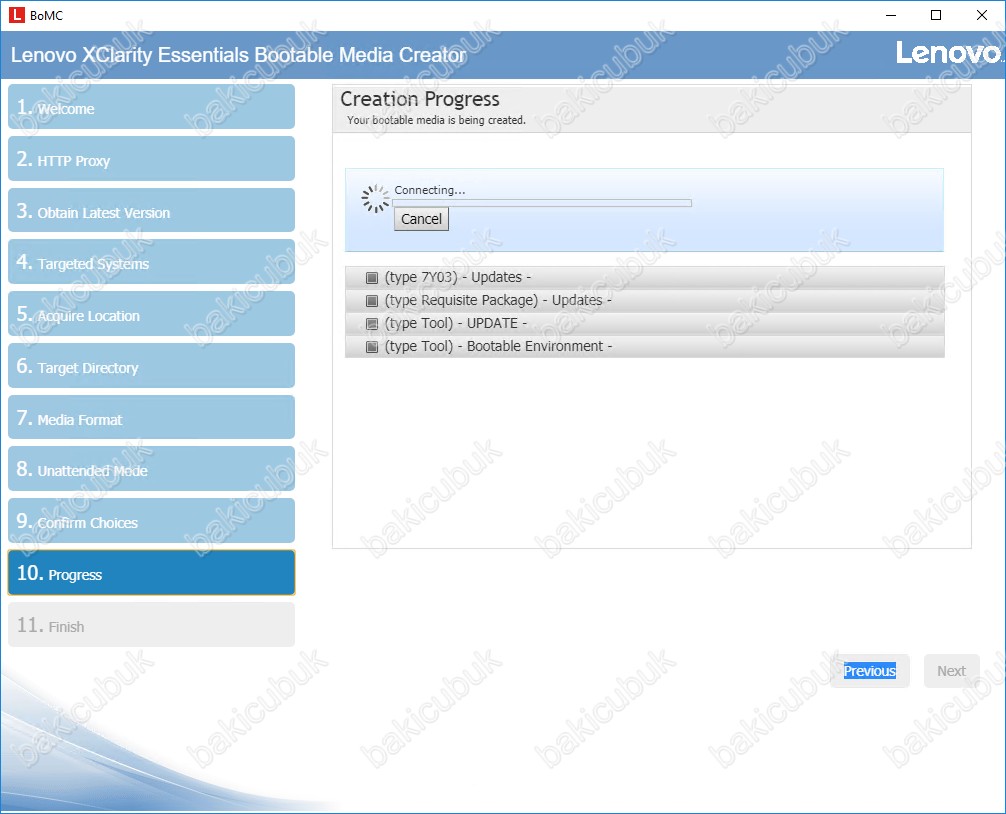Expand the (type Tool) - UPDATE row
The image size is (1006, 814).
tap(645, 324)
